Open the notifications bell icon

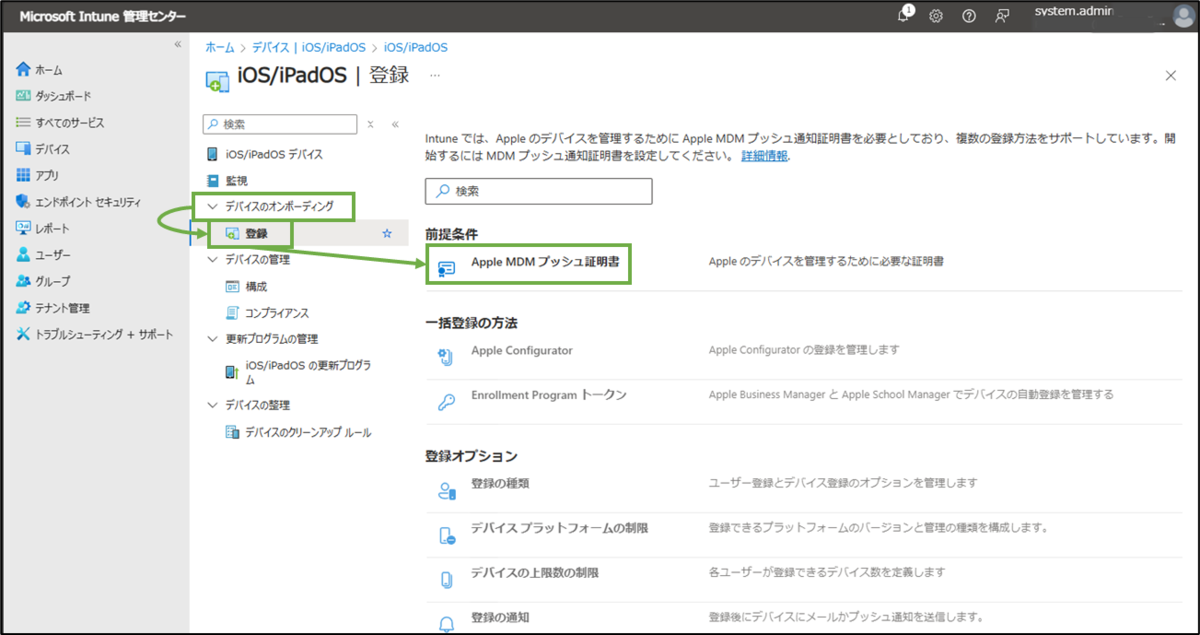[x=905, y=16]
